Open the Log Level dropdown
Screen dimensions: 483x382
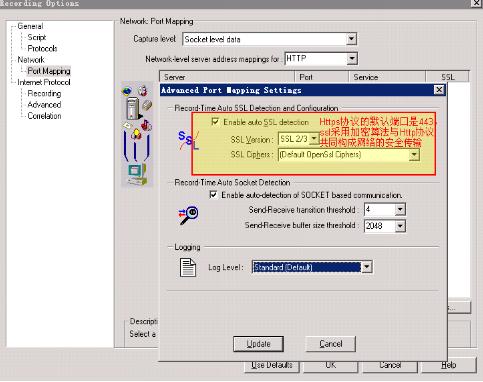coord(366,267)
